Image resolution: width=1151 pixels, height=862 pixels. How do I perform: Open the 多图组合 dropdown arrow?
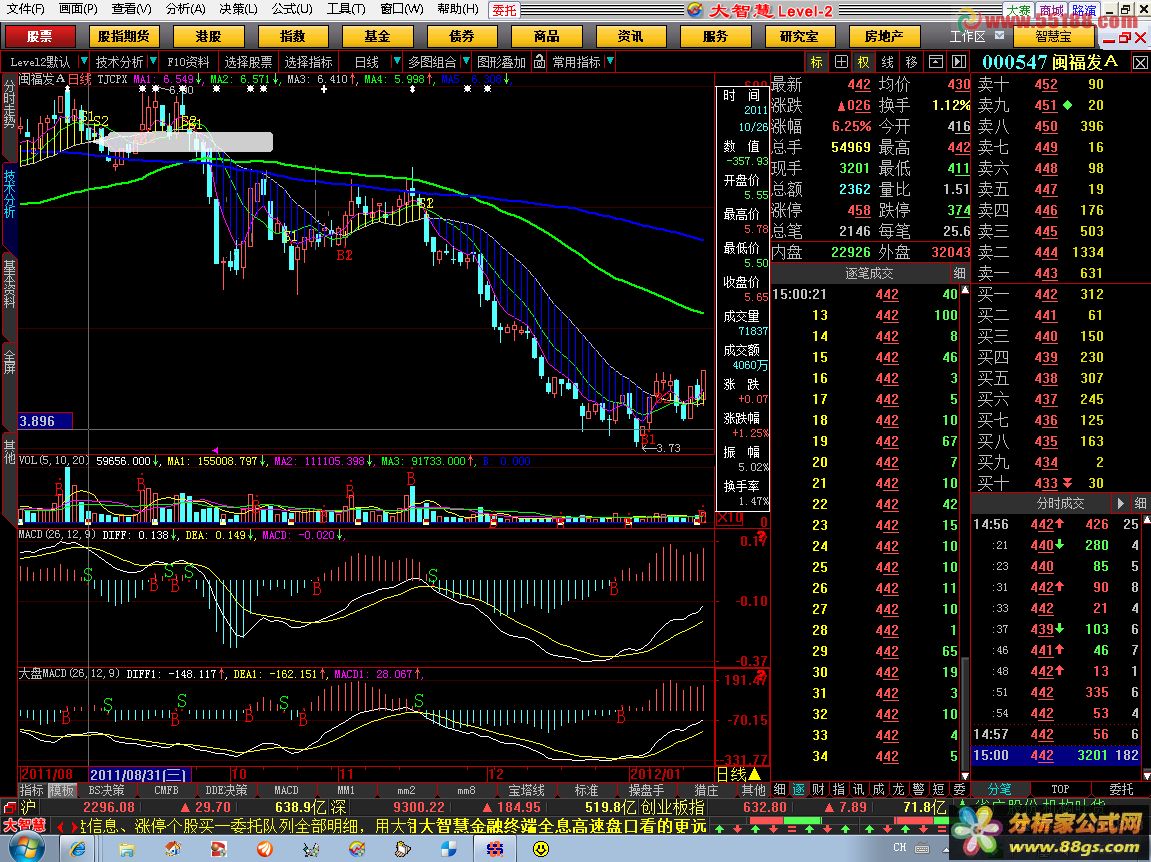(465, 61)
